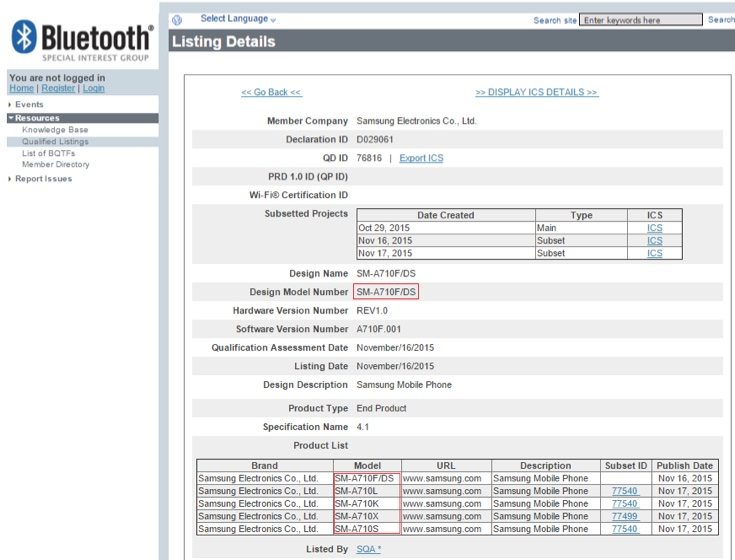The width and height of the screenshot is (735, 560).
Task: Click Specification Name value 4.1
Action: [x=362, y=427]
